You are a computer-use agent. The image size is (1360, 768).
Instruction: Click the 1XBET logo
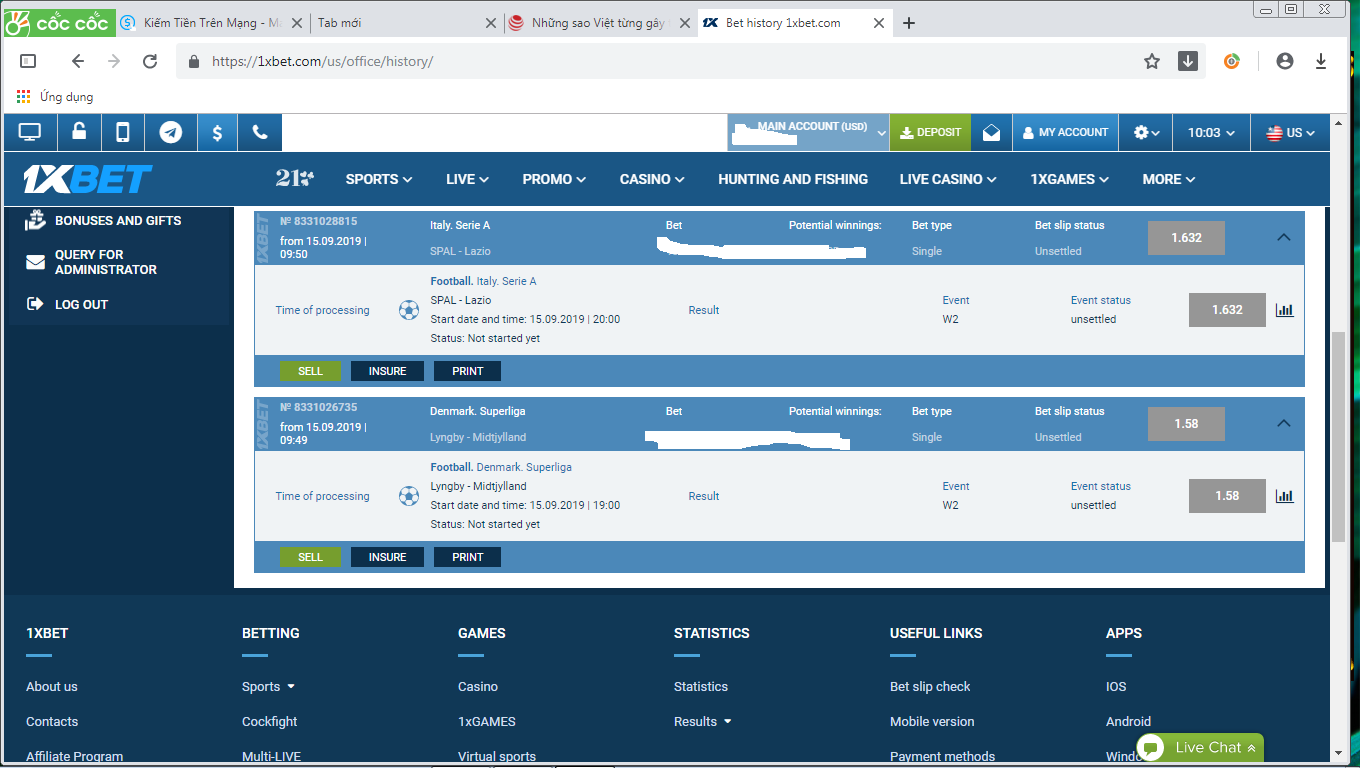(x=88, y=179)
